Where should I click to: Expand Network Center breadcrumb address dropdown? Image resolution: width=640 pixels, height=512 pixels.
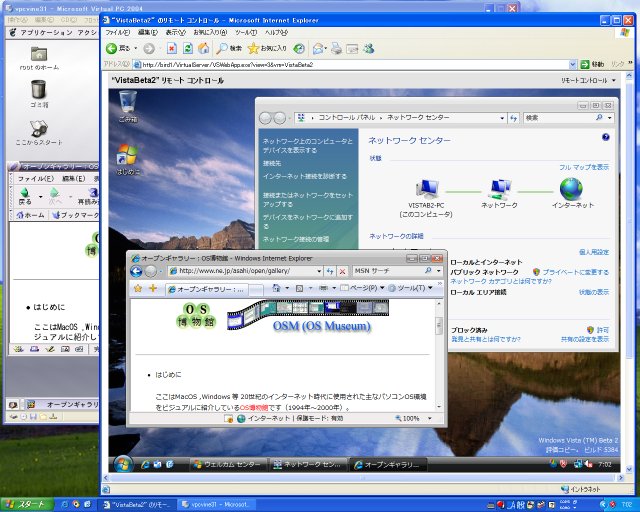pyautogui.click(x=502, y=118)
